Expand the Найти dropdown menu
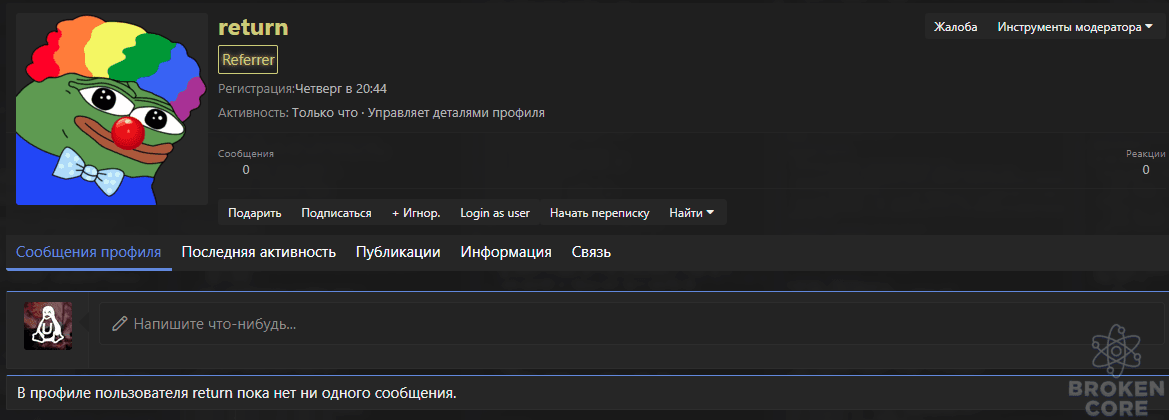 pos(692,213)
